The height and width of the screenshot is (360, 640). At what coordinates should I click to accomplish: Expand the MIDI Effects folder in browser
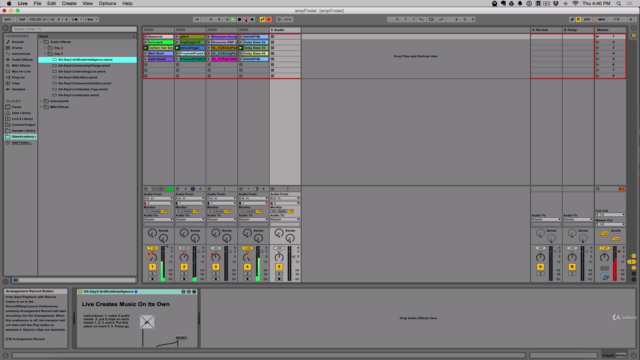[41, 107]
